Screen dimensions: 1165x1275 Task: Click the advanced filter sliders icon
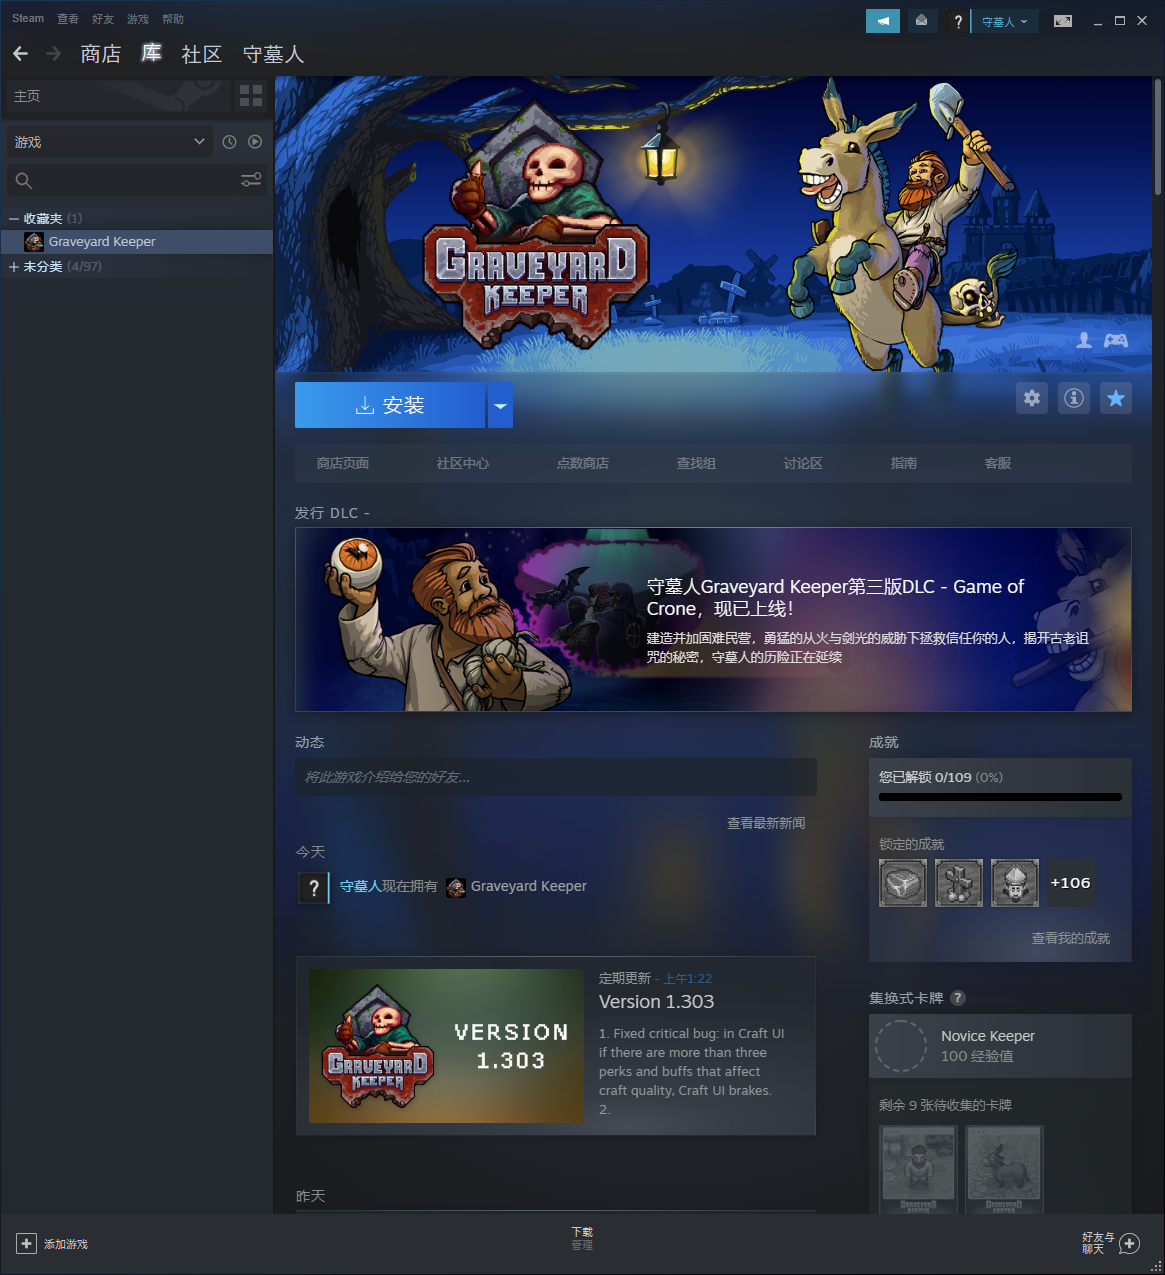[251, 180]
